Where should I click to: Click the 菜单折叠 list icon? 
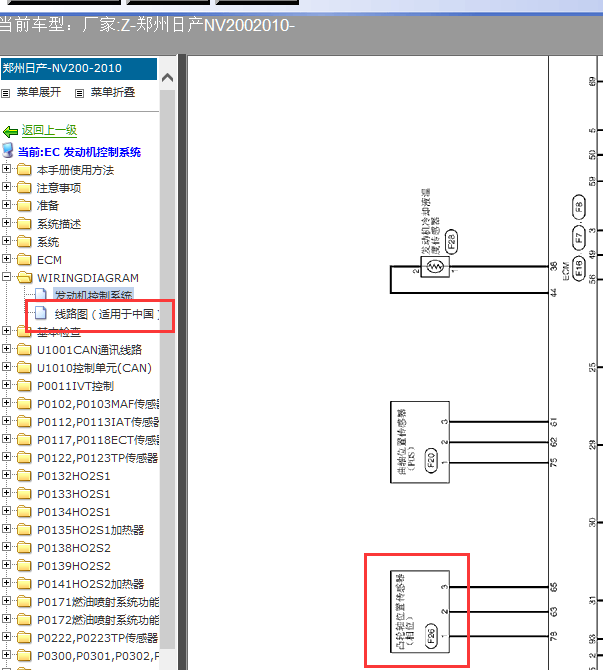tap(79, 93)
